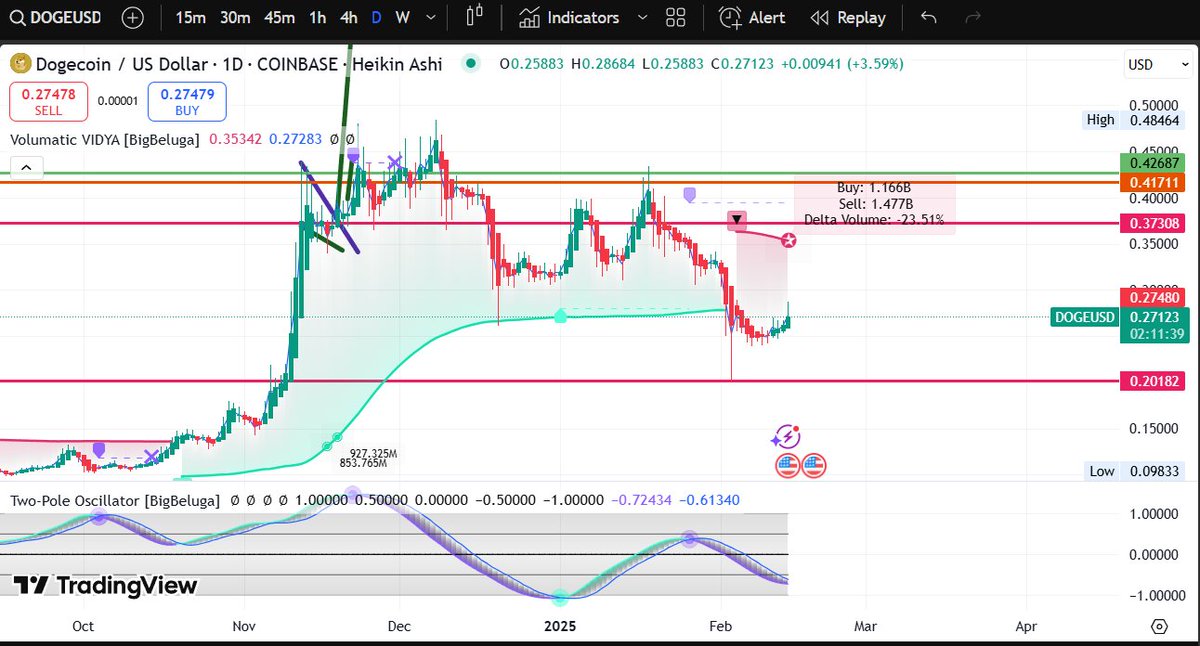Click the Delta Volume -23.51% box
The image size is (1200, 646).
875,204
